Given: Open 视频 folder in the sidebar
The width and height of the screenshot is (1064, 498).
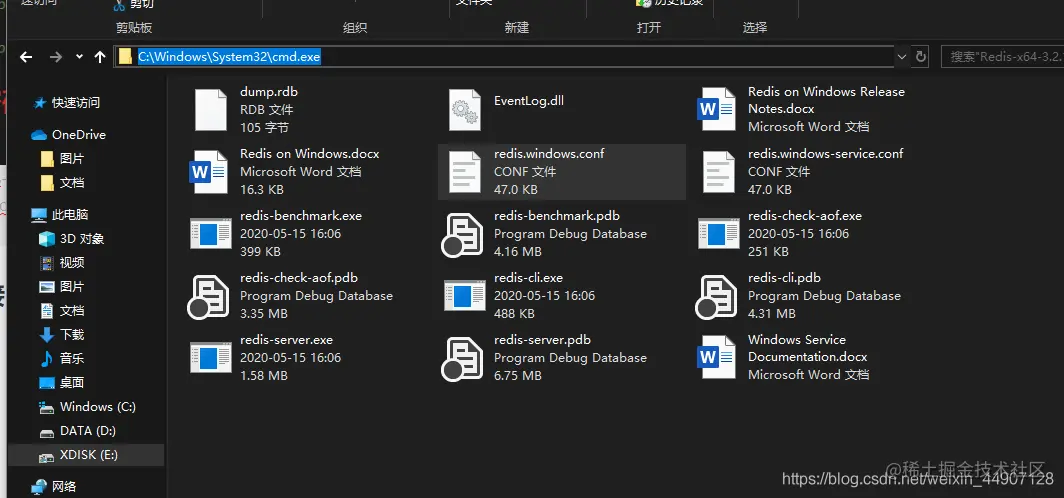Looking at the screenshot, I should pyautogui.click(x=62, y=263).
